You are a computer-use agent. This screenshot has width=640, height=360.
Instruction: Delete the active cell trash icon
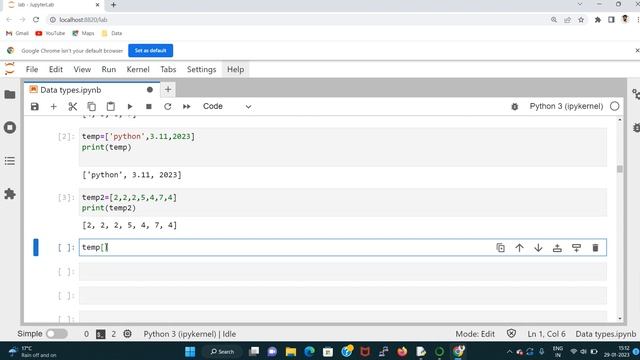595,248
